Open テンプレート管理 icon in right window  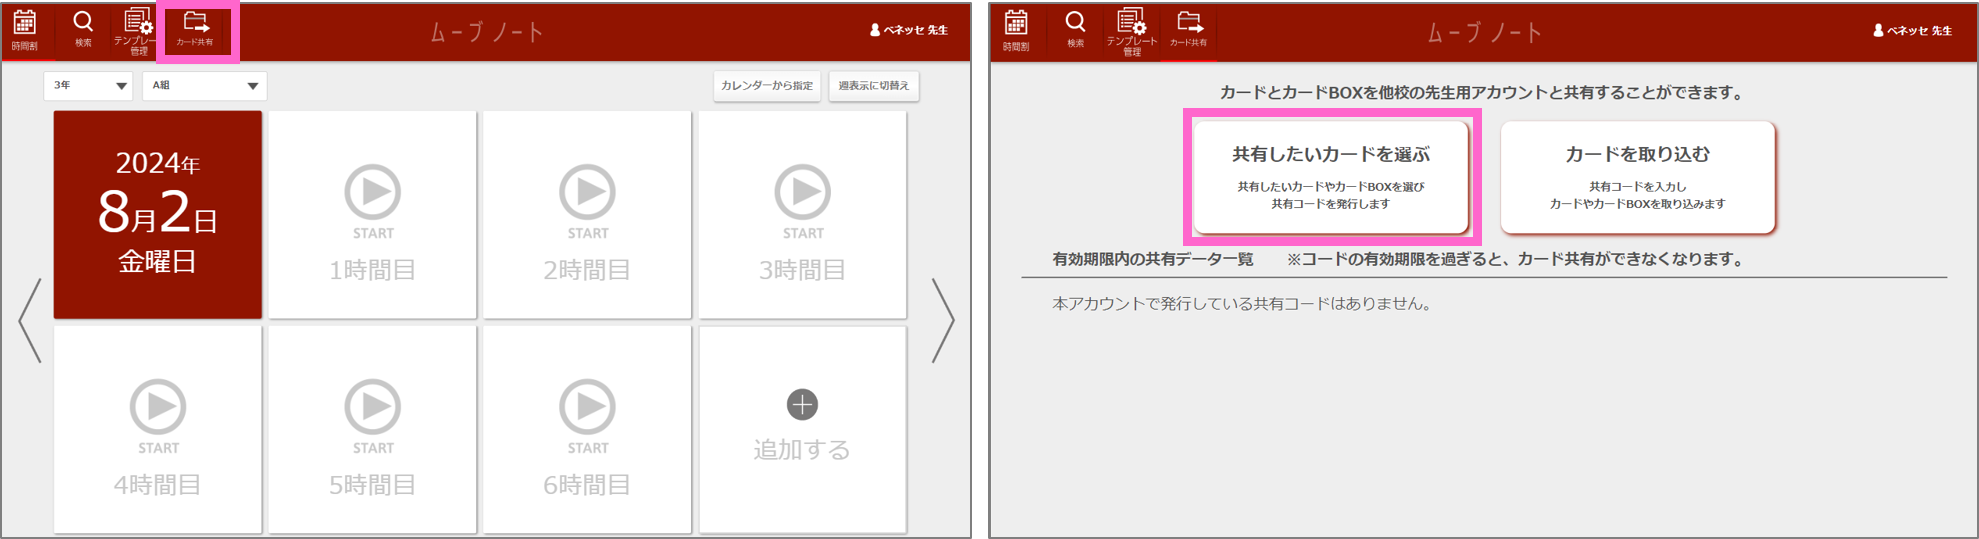(1131, 29)
